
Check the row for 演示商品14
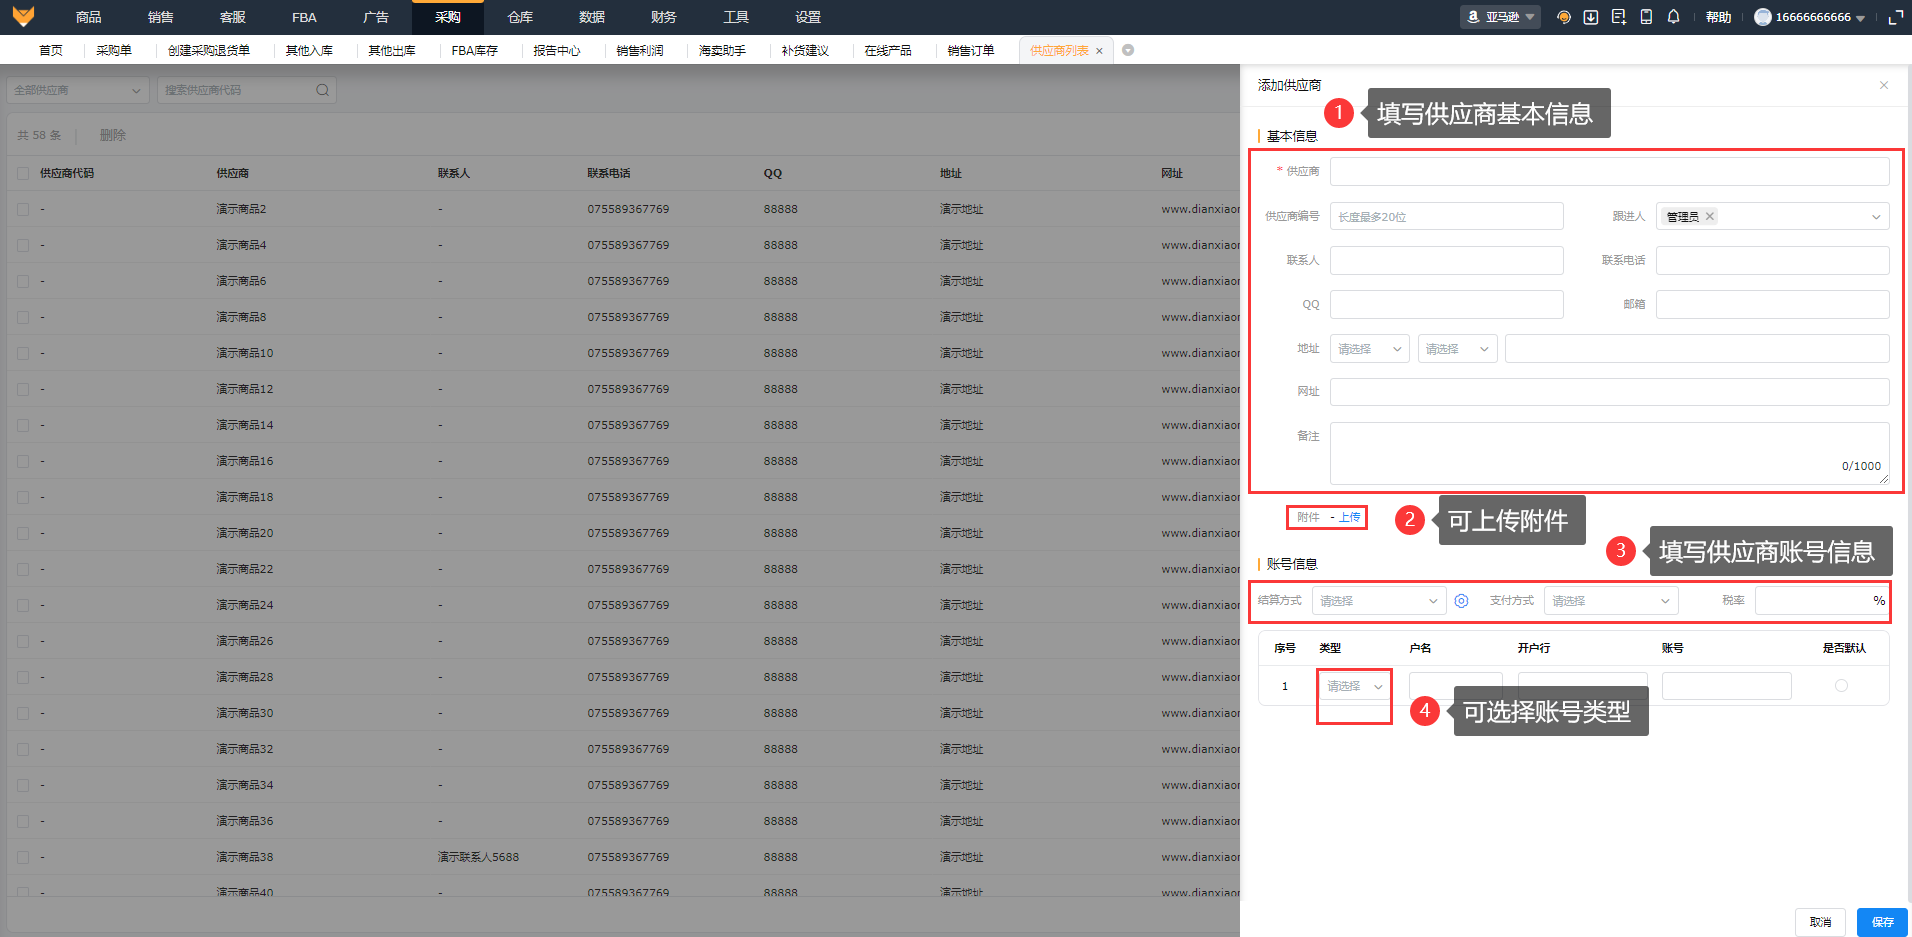[x=23, y=425]
